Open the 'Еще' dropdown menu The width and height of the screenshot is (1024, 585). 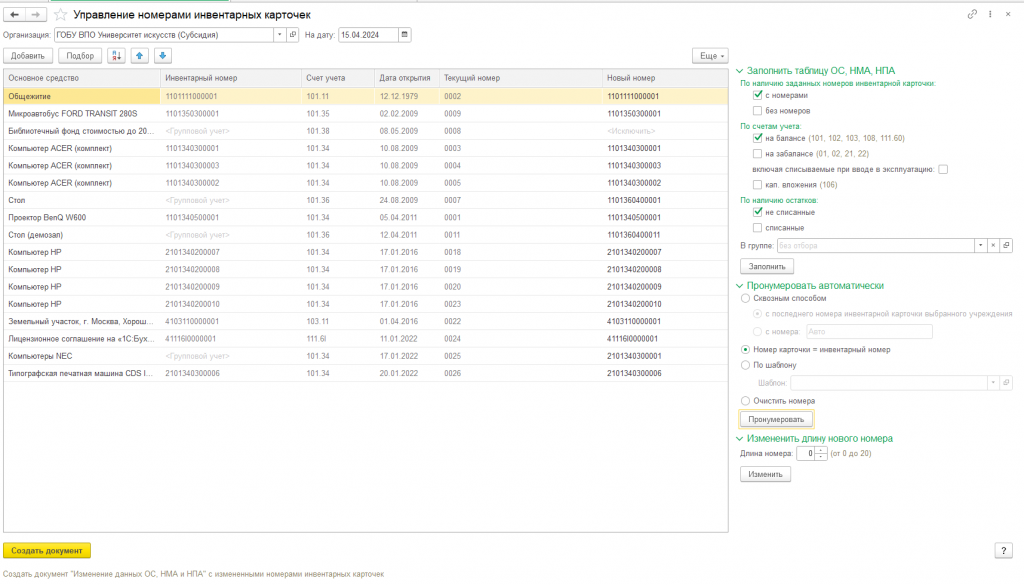(x=711, y=55)
